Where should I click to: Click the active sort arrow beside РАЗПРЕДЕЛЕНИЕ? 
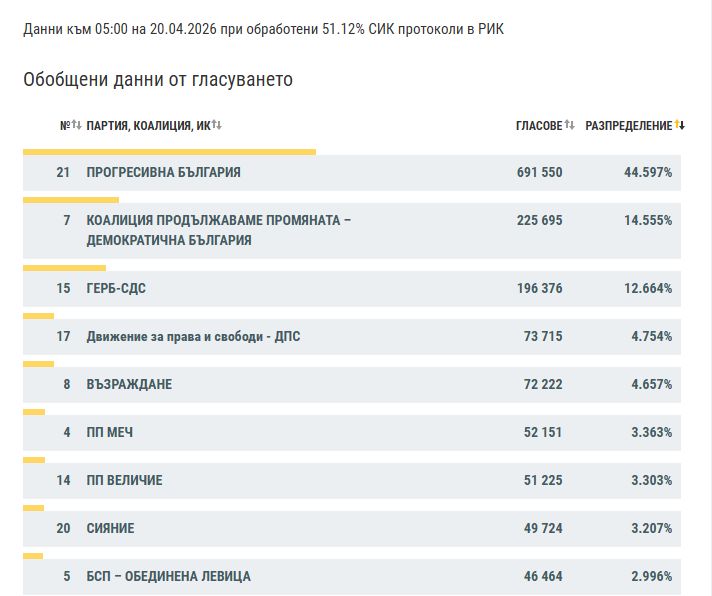tap(680, 125)
